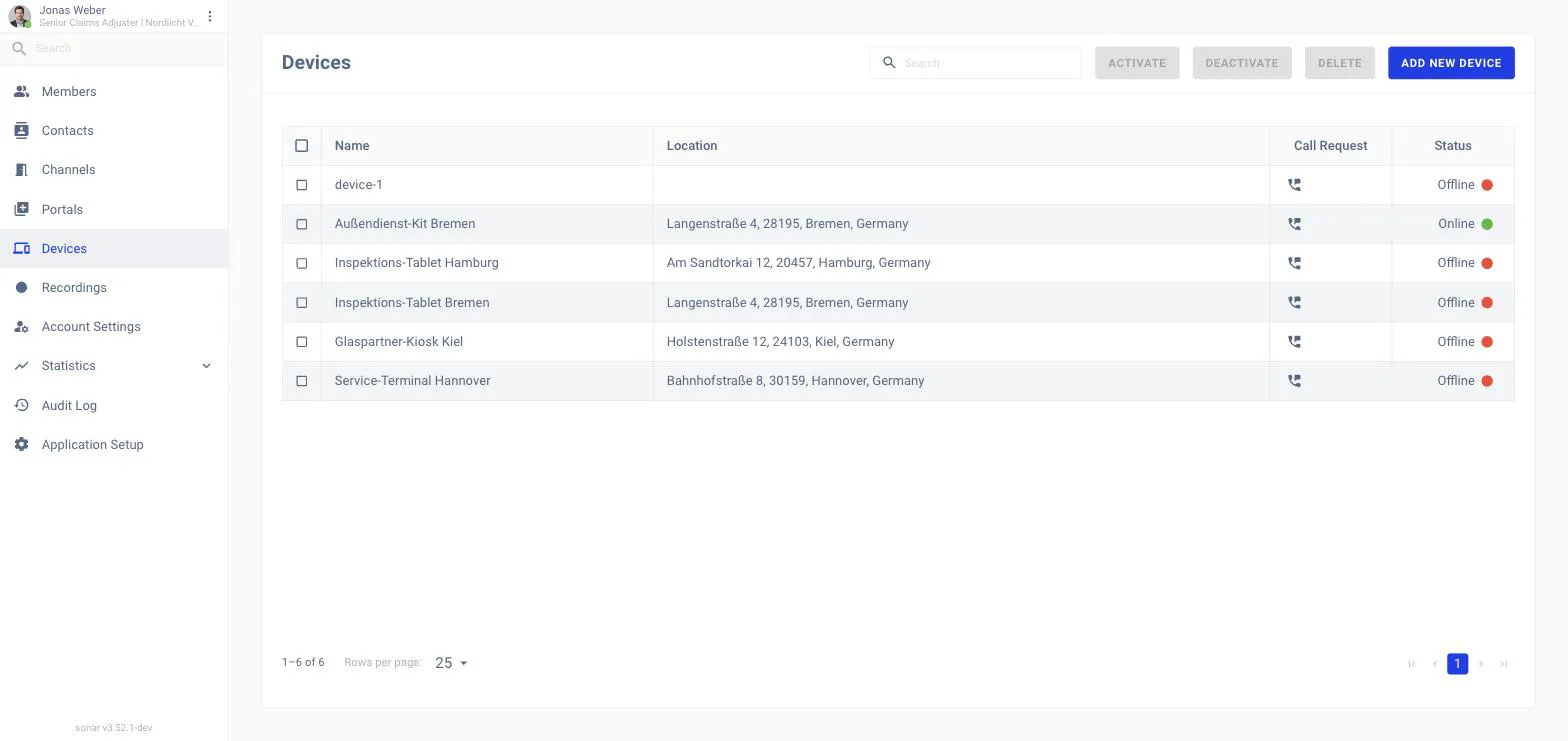Select the Glaspartner-Kiosk Kiel checkbox
Image resolution: width=1568 pixels, height=741 pixels.
tap(301, 341)
